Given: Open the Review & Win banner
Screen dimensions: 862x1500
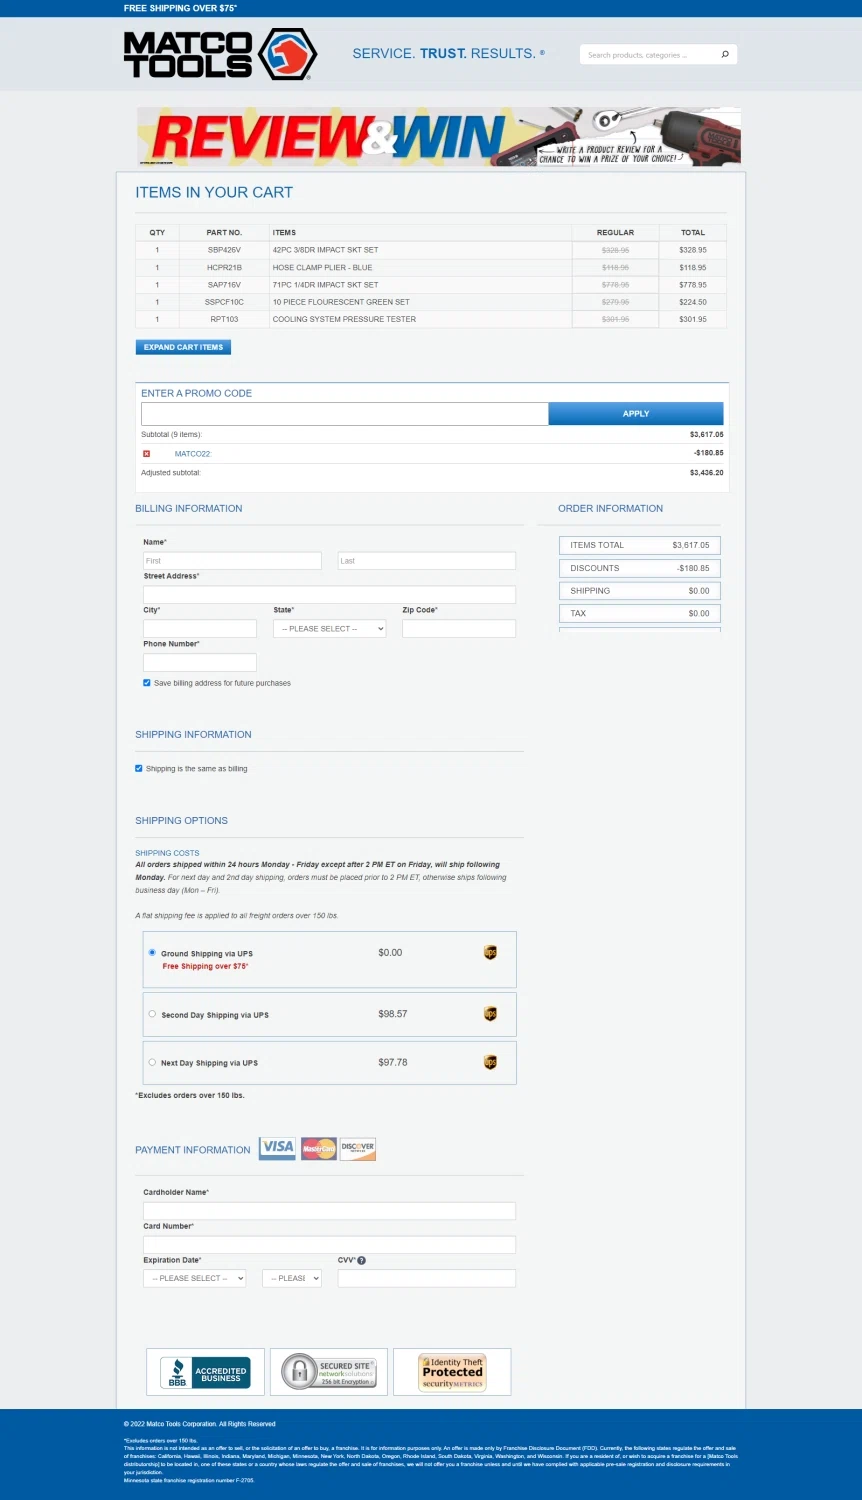Looking at the screenshot, I should pos(439,137).
